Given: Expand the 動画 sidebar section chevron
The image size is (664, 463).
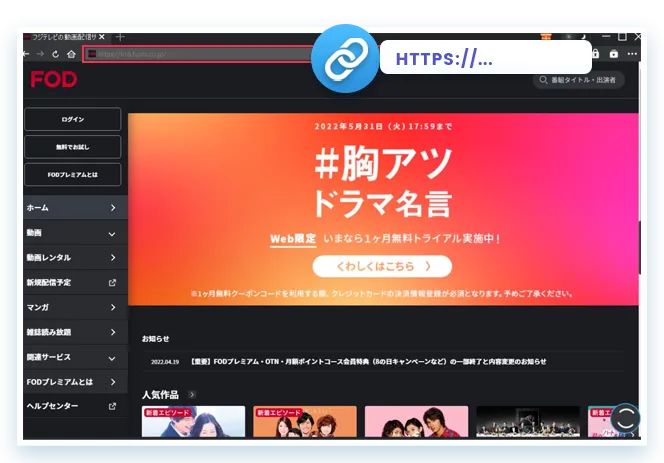Looking at the screenshot, I should (x=112, y=234).
